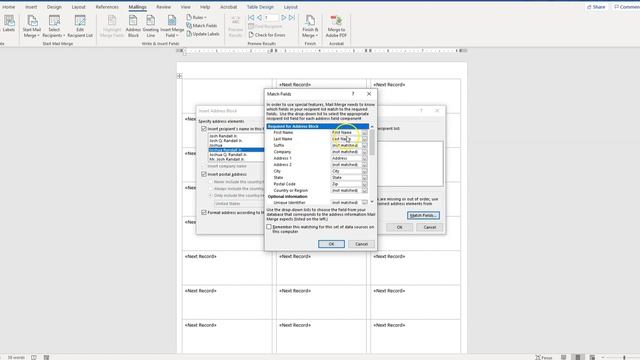Open the Table Design tab
The image size is (640, 360).
260,7
